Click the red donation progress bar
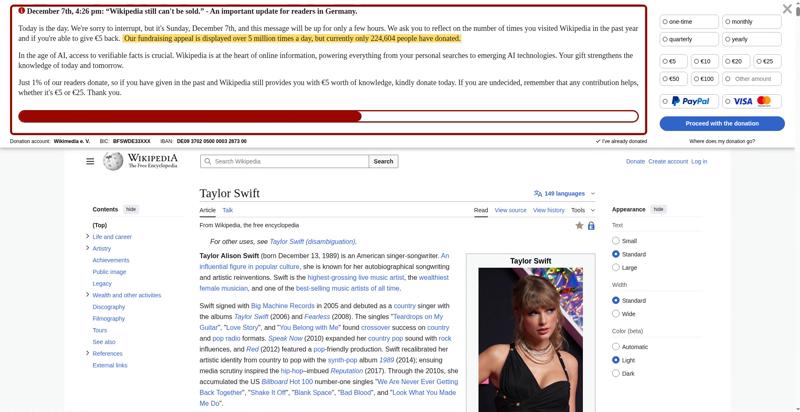This screenshot has height=412, width=800. point(190,116)
